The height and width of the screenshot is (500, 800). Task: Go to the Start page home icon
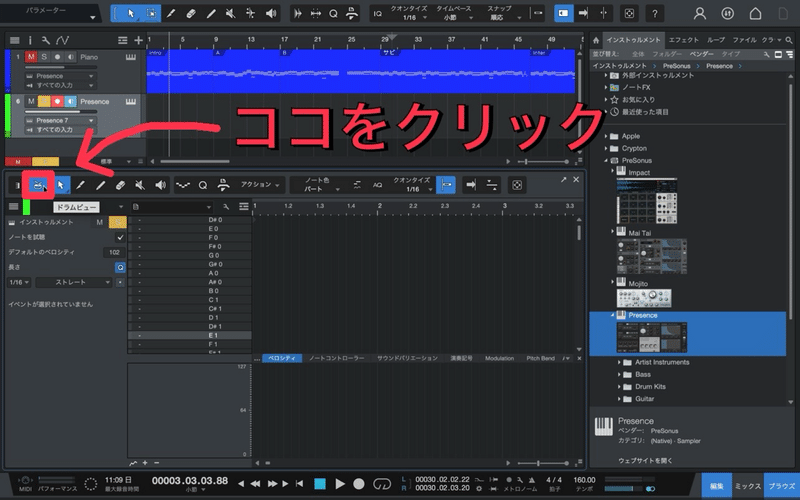click(x=755, y=14)
